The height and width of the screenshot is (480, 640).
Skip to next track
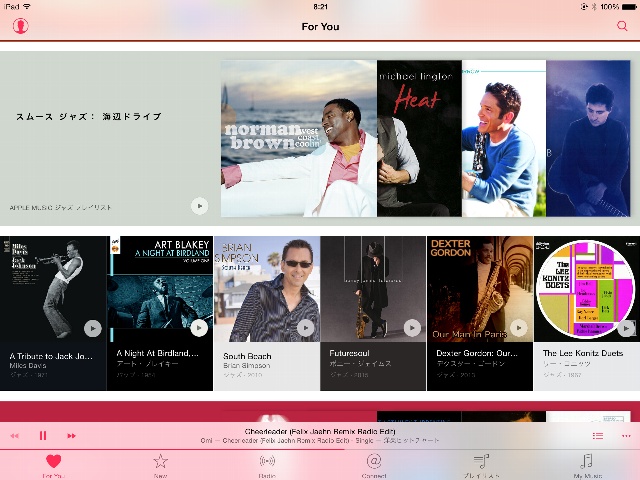tap(71, 436)
